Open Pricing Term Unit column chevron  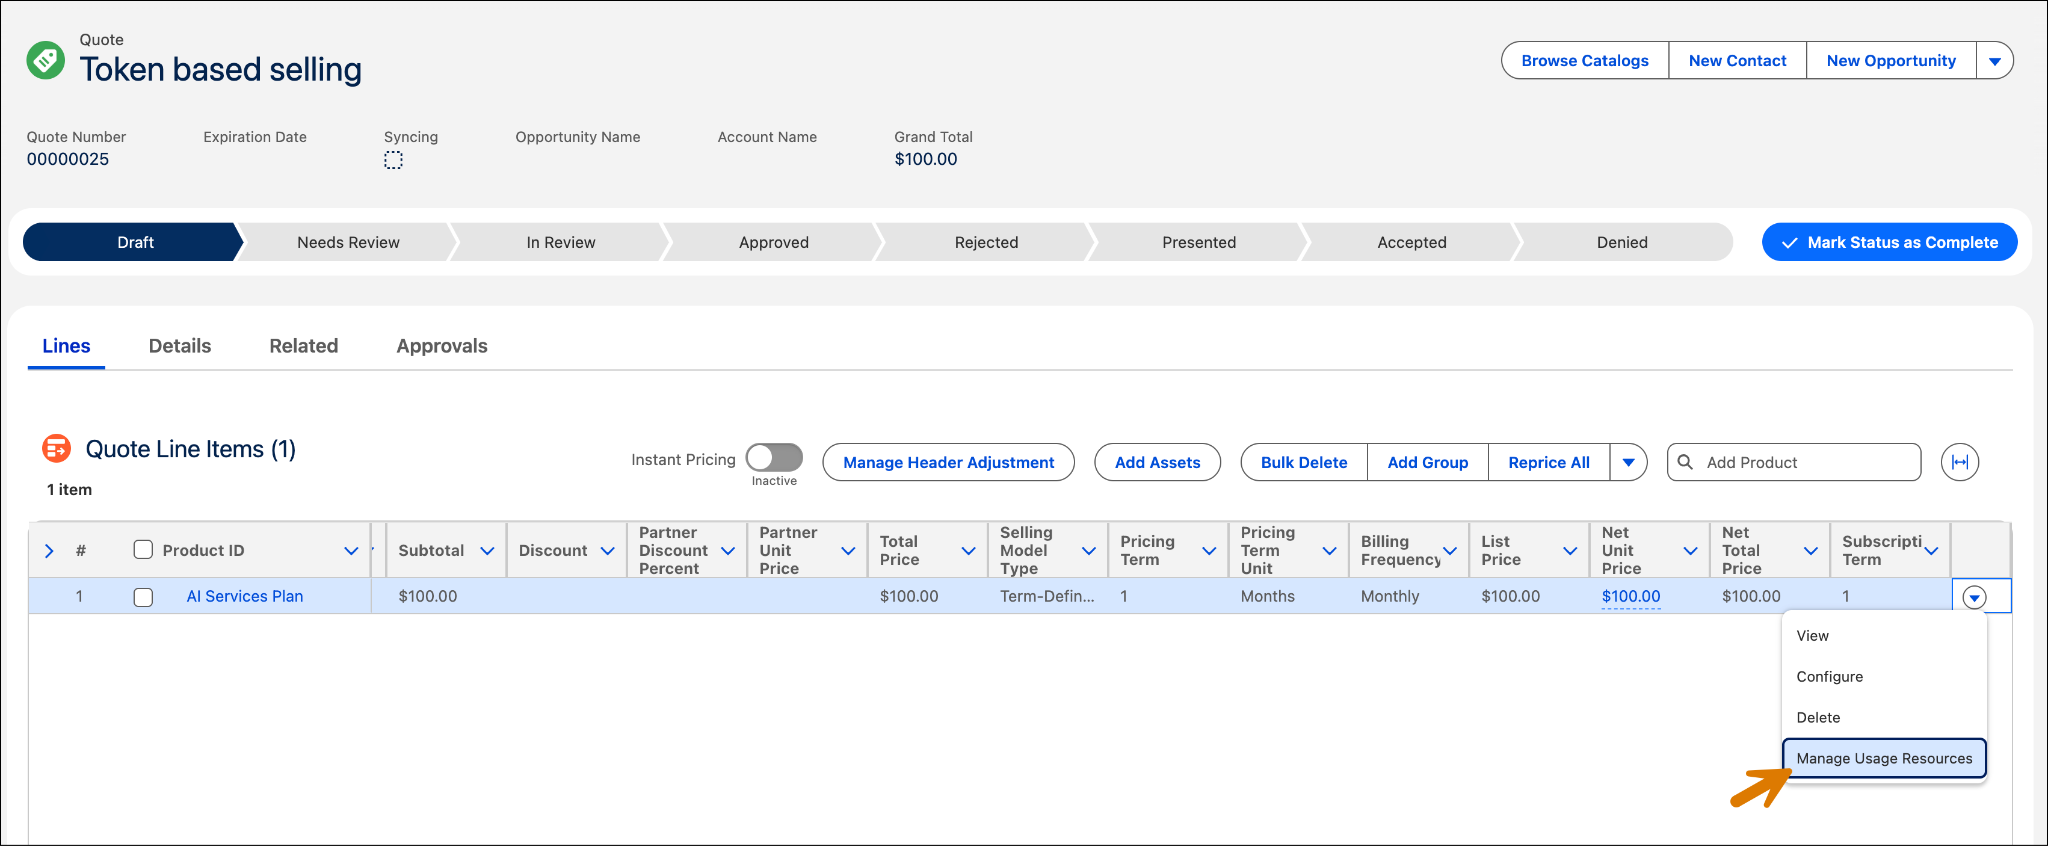1329,550
